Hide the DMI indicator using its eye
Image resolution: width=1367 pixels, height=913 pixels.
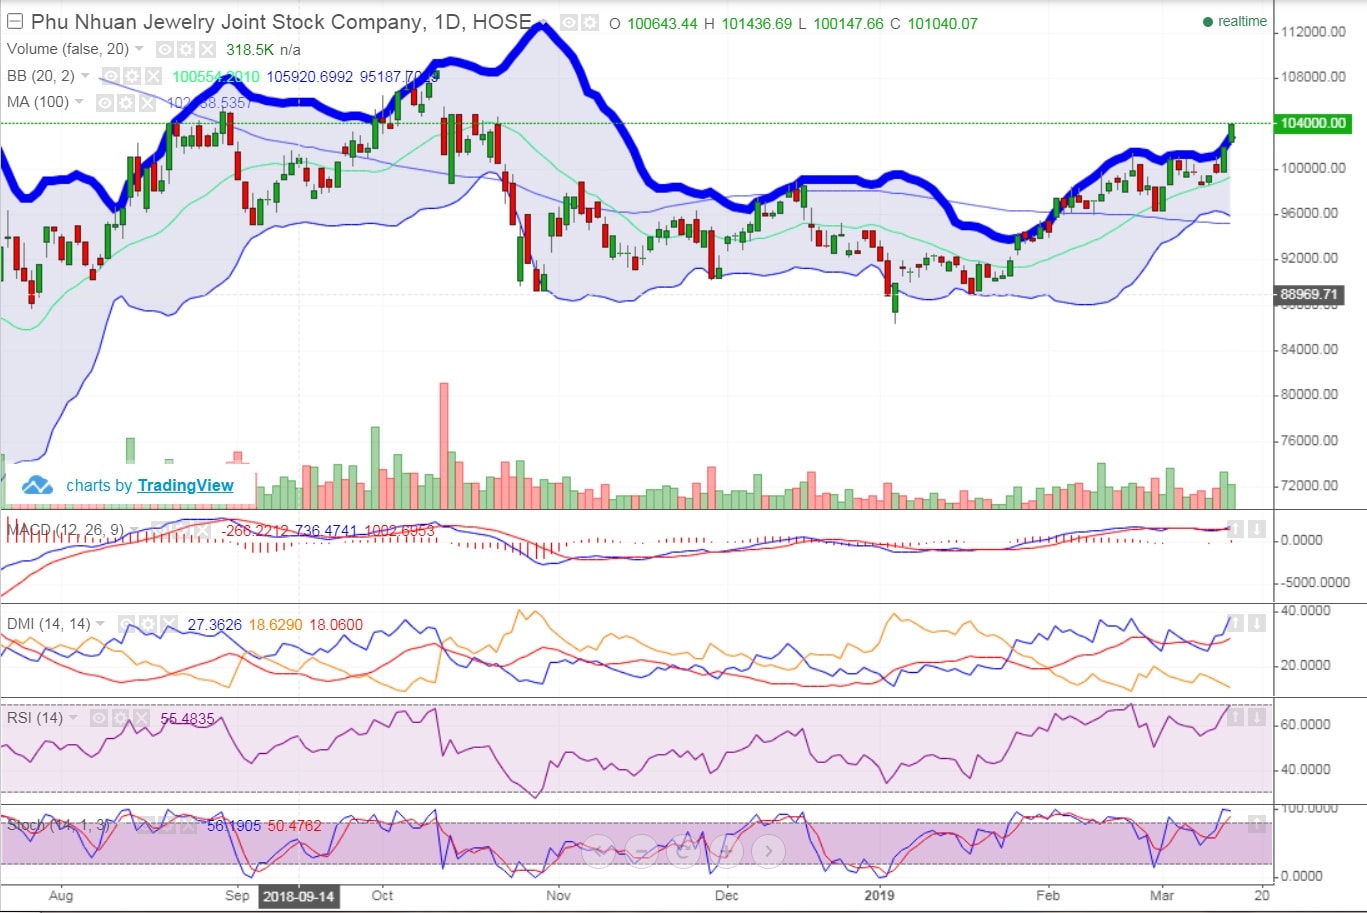tap(126, 625)
